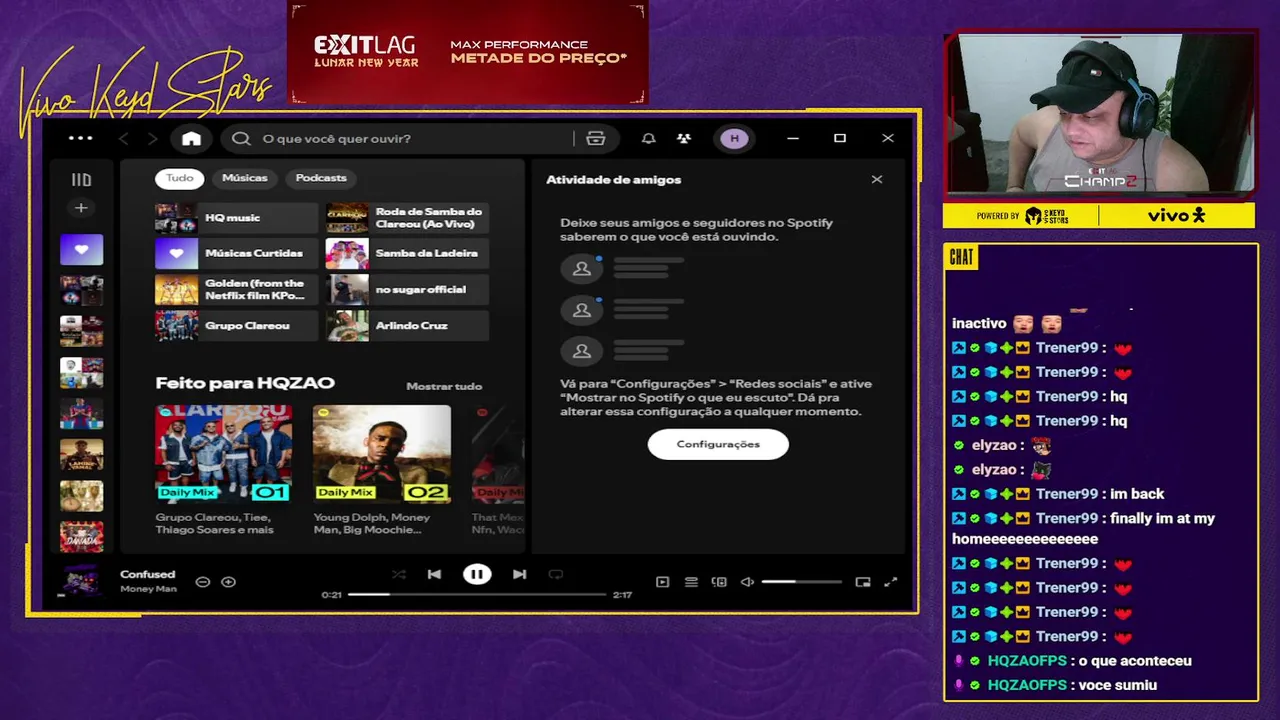1280x720 pixels.
Task: Select the 'Músicas' filter chip
Action: coord(245,178)
